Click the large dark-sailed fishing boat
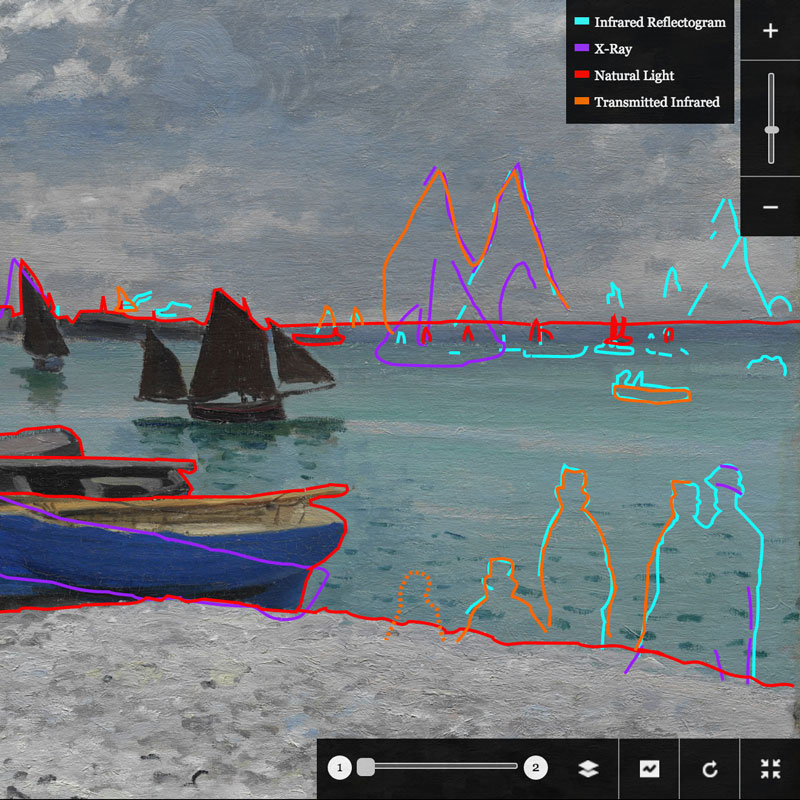 pyautogui.click(x=236, y=357)
